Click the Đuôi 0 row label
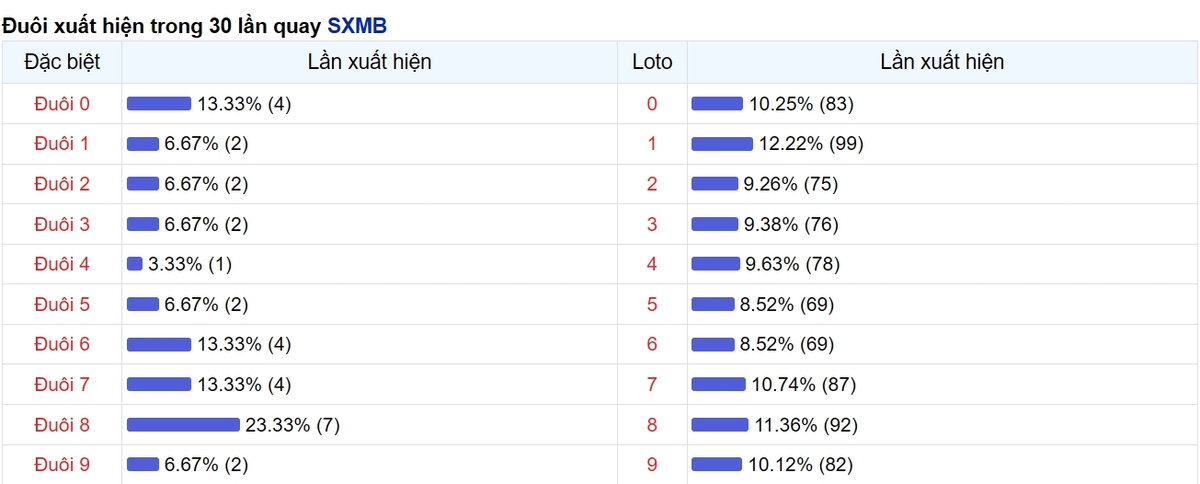This screenshot has width=1200, height=484. click(62, 104)
